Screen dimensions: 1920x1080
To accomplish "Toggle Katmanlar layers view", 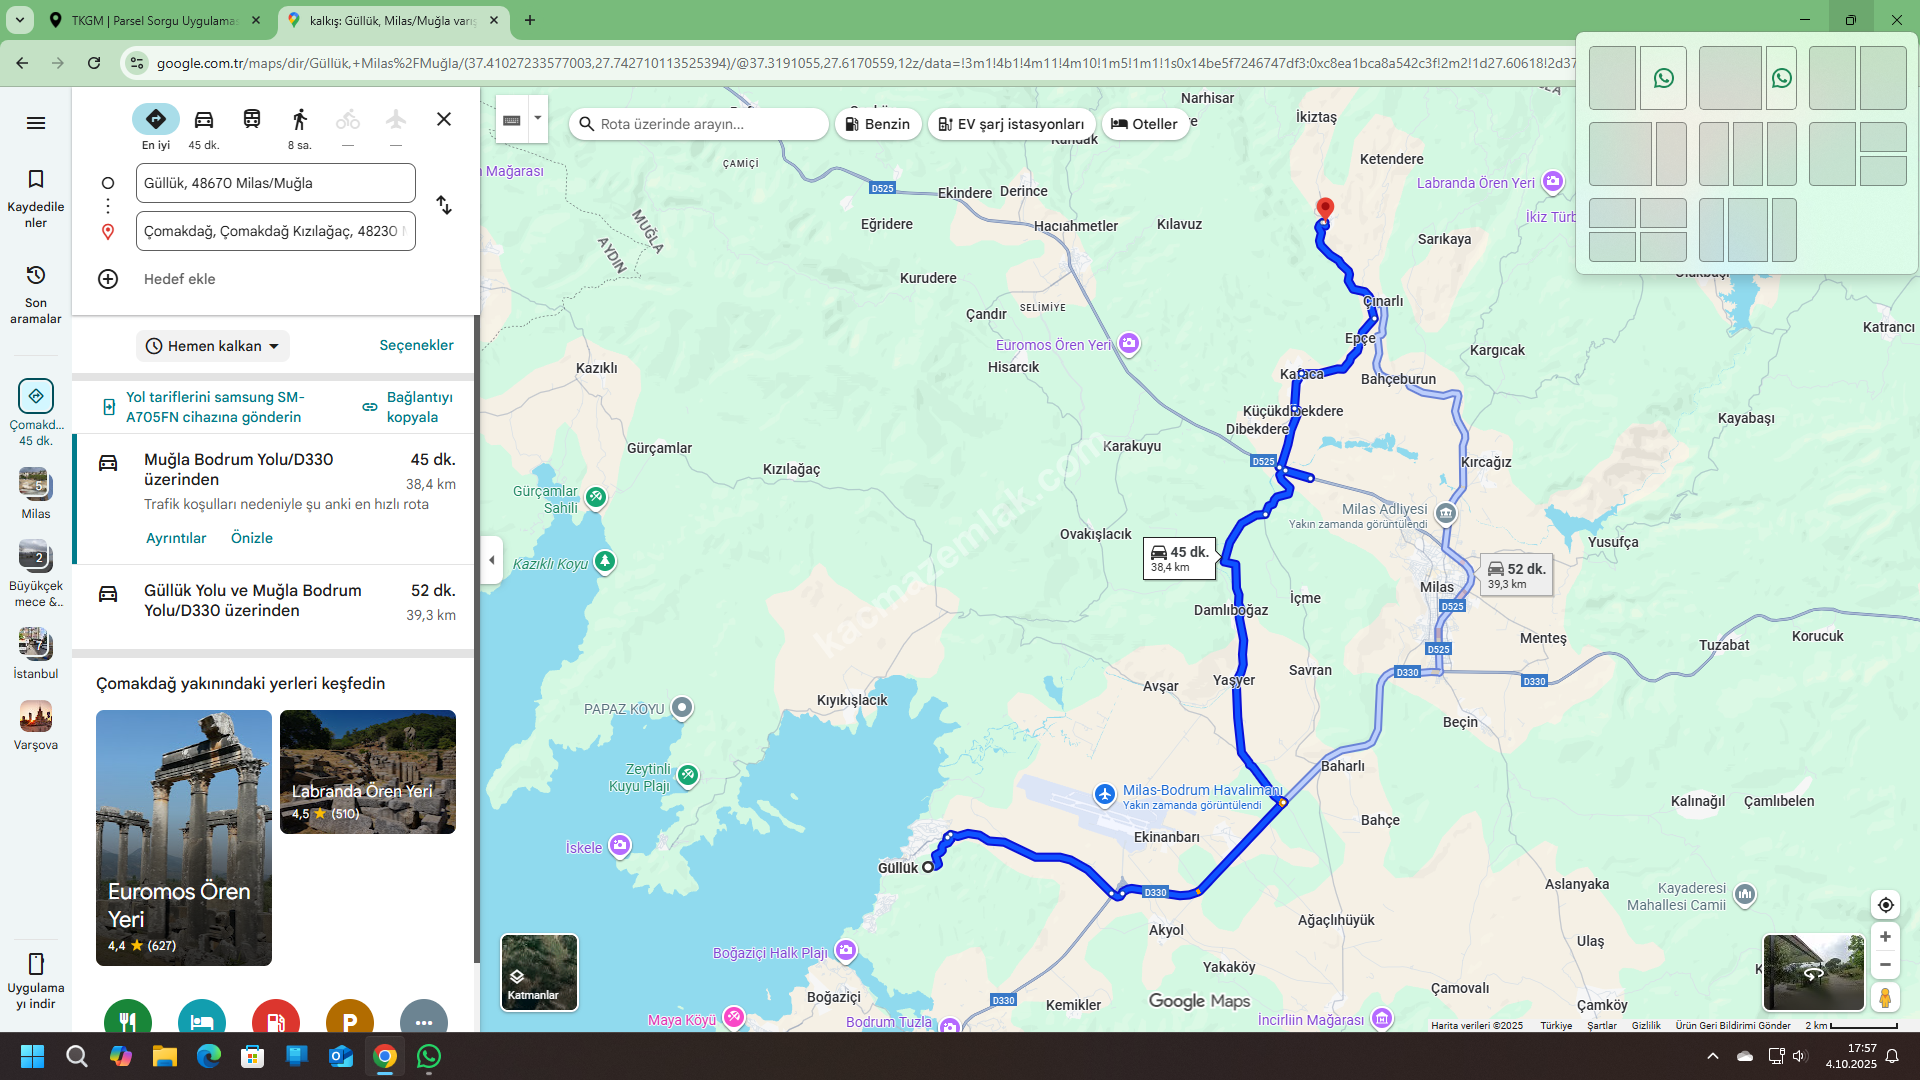I will click(x=539, y=972).
